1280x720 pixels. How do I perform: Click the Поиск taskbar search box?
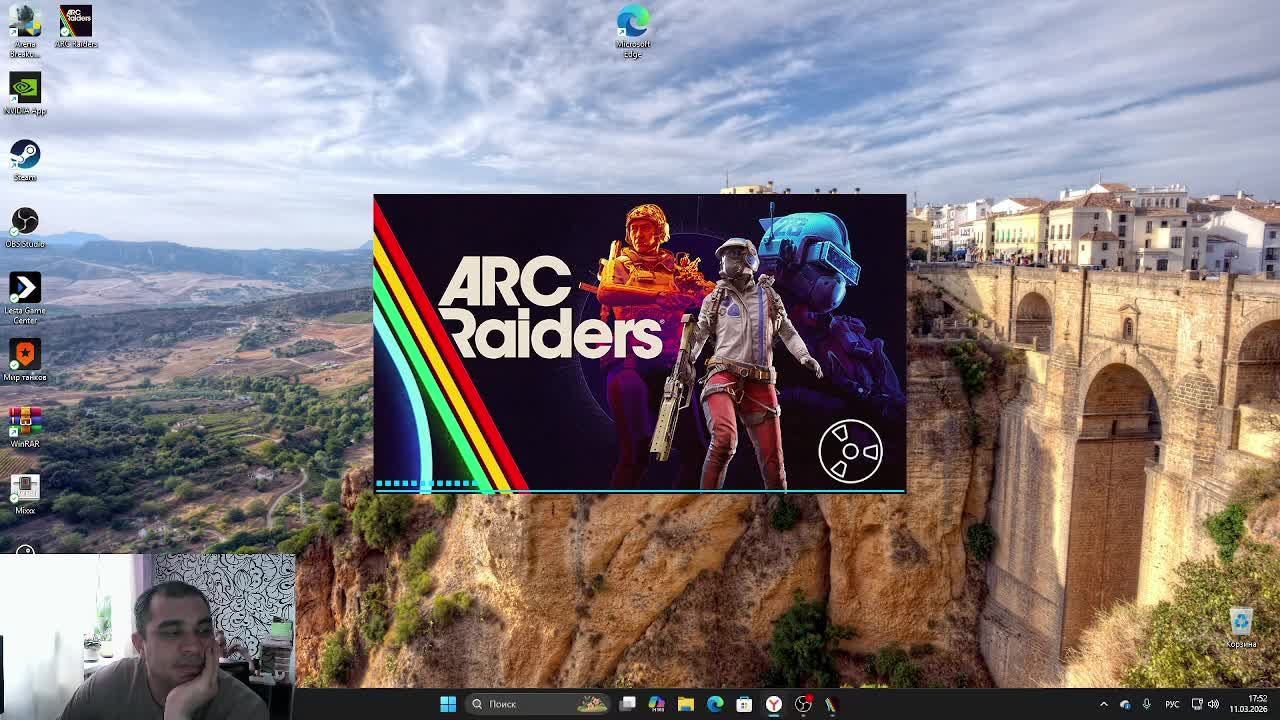[540, 704]
